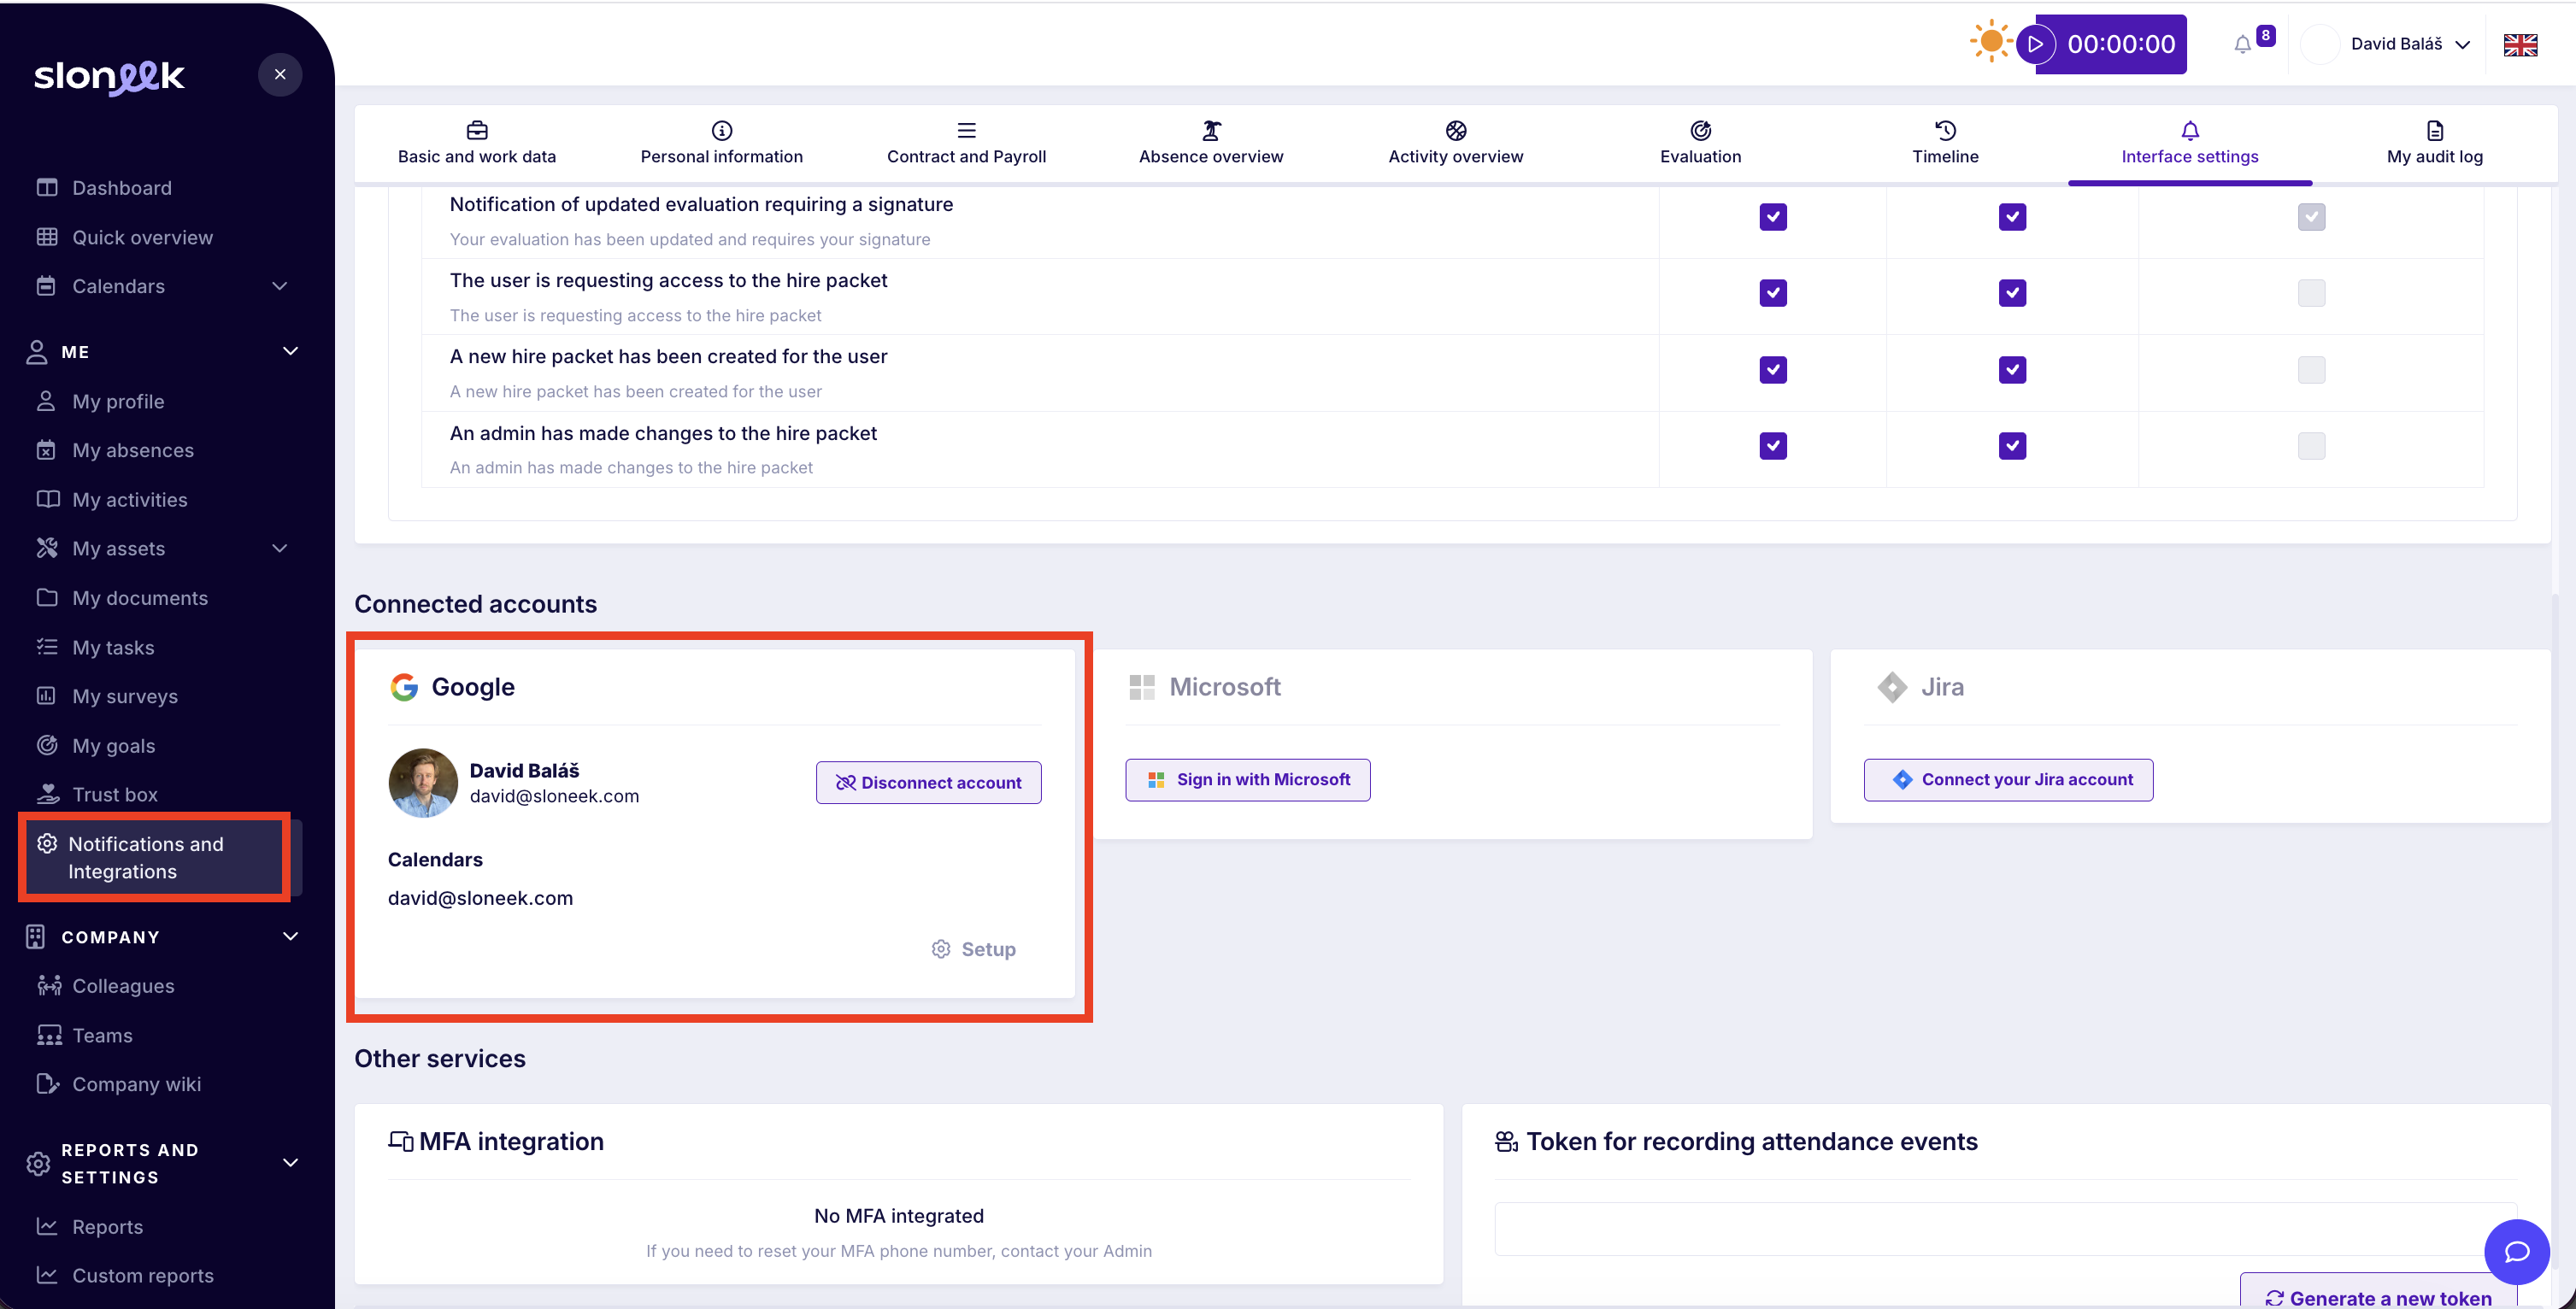
Task: Collapse the ME section chevron
Action: [x=290, y=351]
